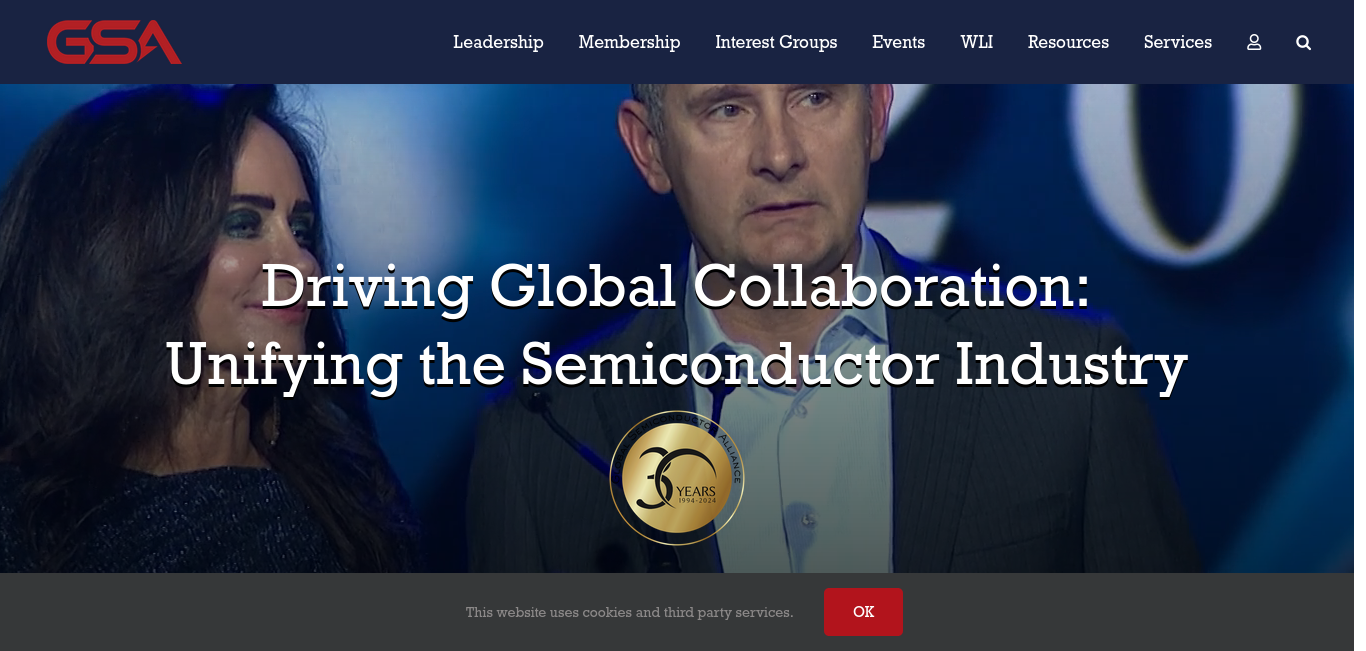Screen dimensions: 1366x651
Task: Click the GSA logo in header
Action: tap(114, 42)
